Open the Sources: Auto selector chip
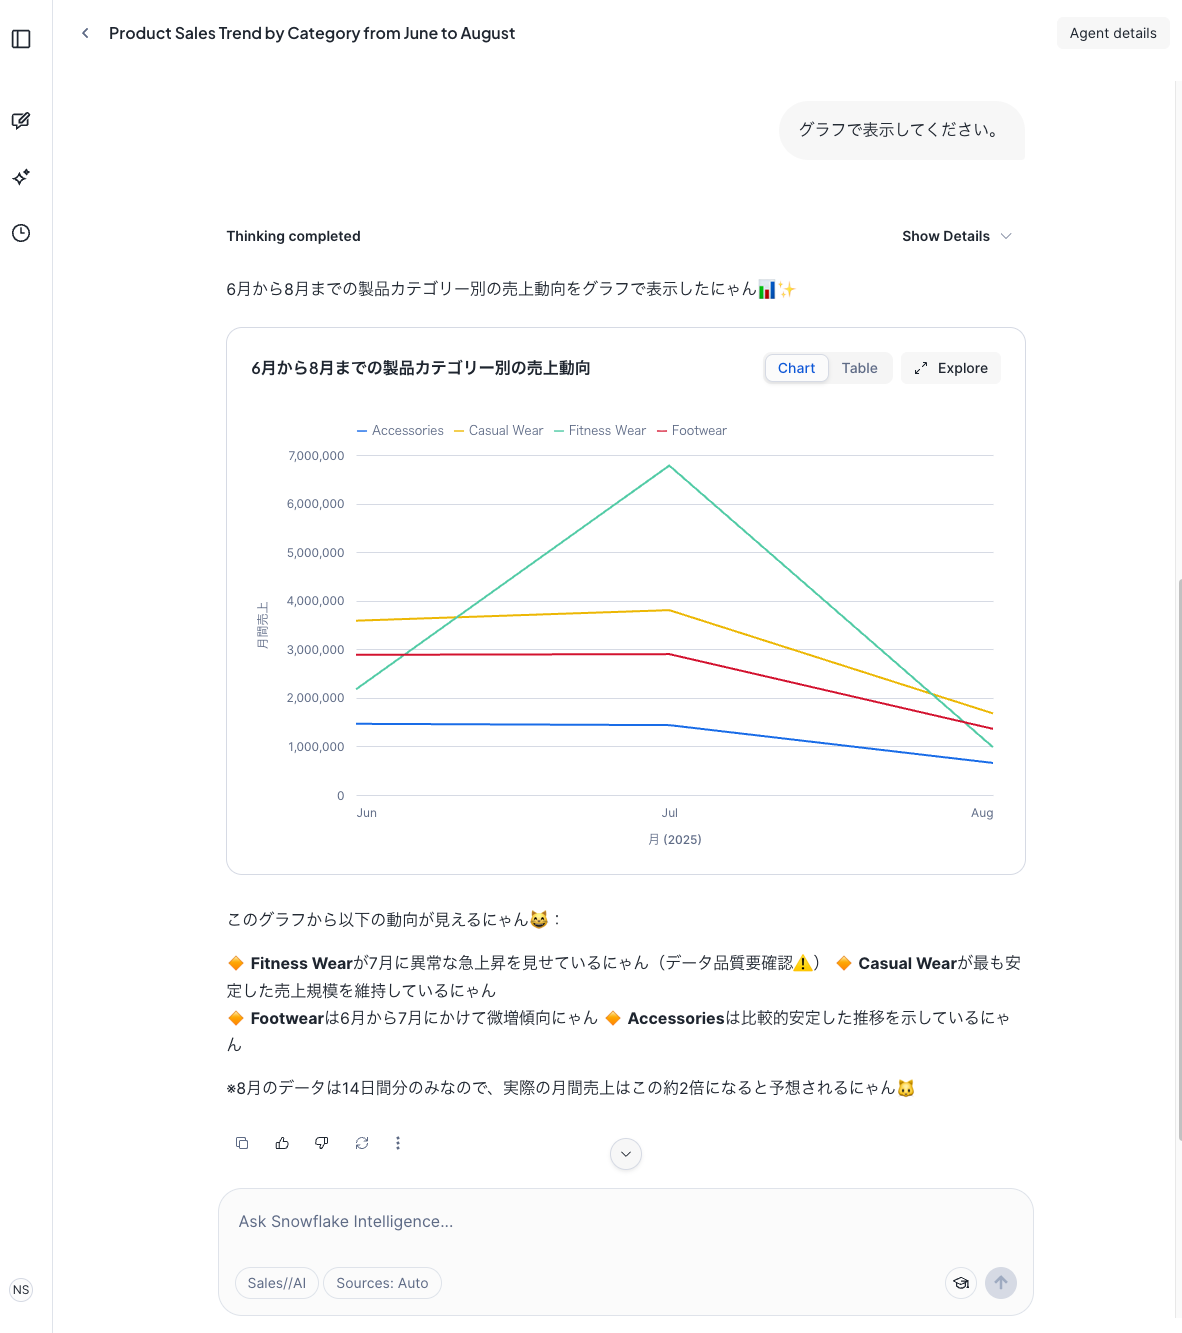The width and height of the screenshot is (1182, 1333). pos(382,1283)
